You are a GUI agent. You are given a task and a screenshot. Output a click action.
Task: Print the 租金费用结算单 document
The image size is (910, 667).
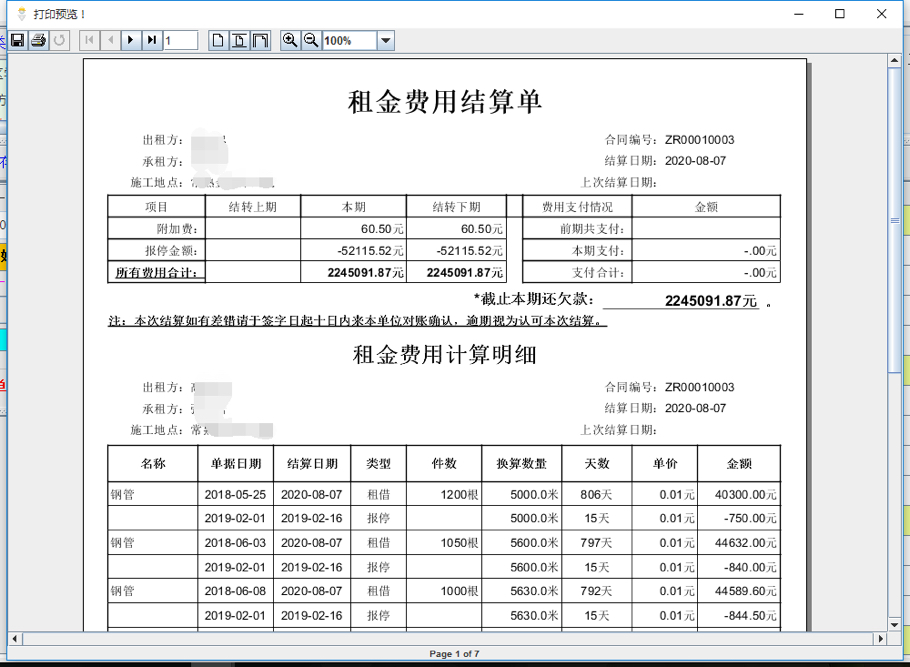[x=38, y=39]
